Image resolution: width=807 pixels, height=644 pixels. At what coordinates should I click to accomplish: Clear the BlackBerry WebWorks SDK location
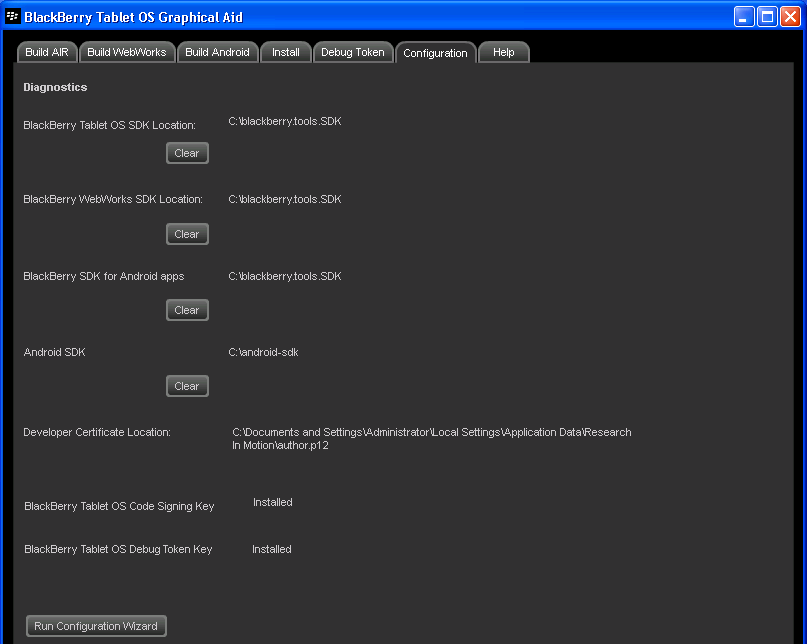coord(187,234)
